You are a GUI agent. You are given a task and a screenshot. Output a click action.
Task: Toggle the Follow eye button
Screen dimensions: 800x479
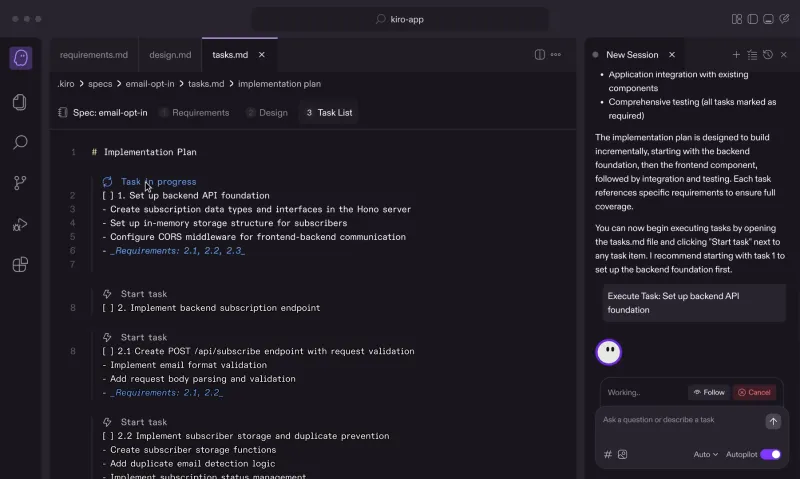[x=708, y=392]
